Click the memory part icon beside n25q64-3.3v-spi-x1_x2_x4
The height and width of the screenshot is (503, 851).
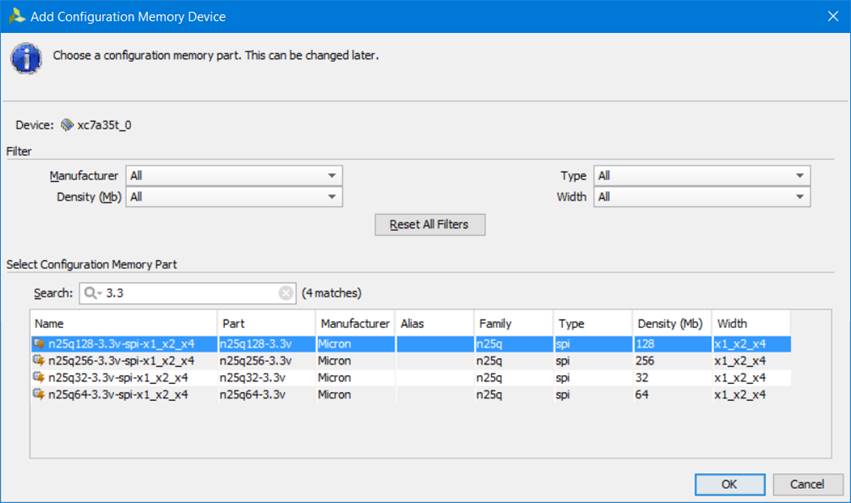click(x=40, y=395)
